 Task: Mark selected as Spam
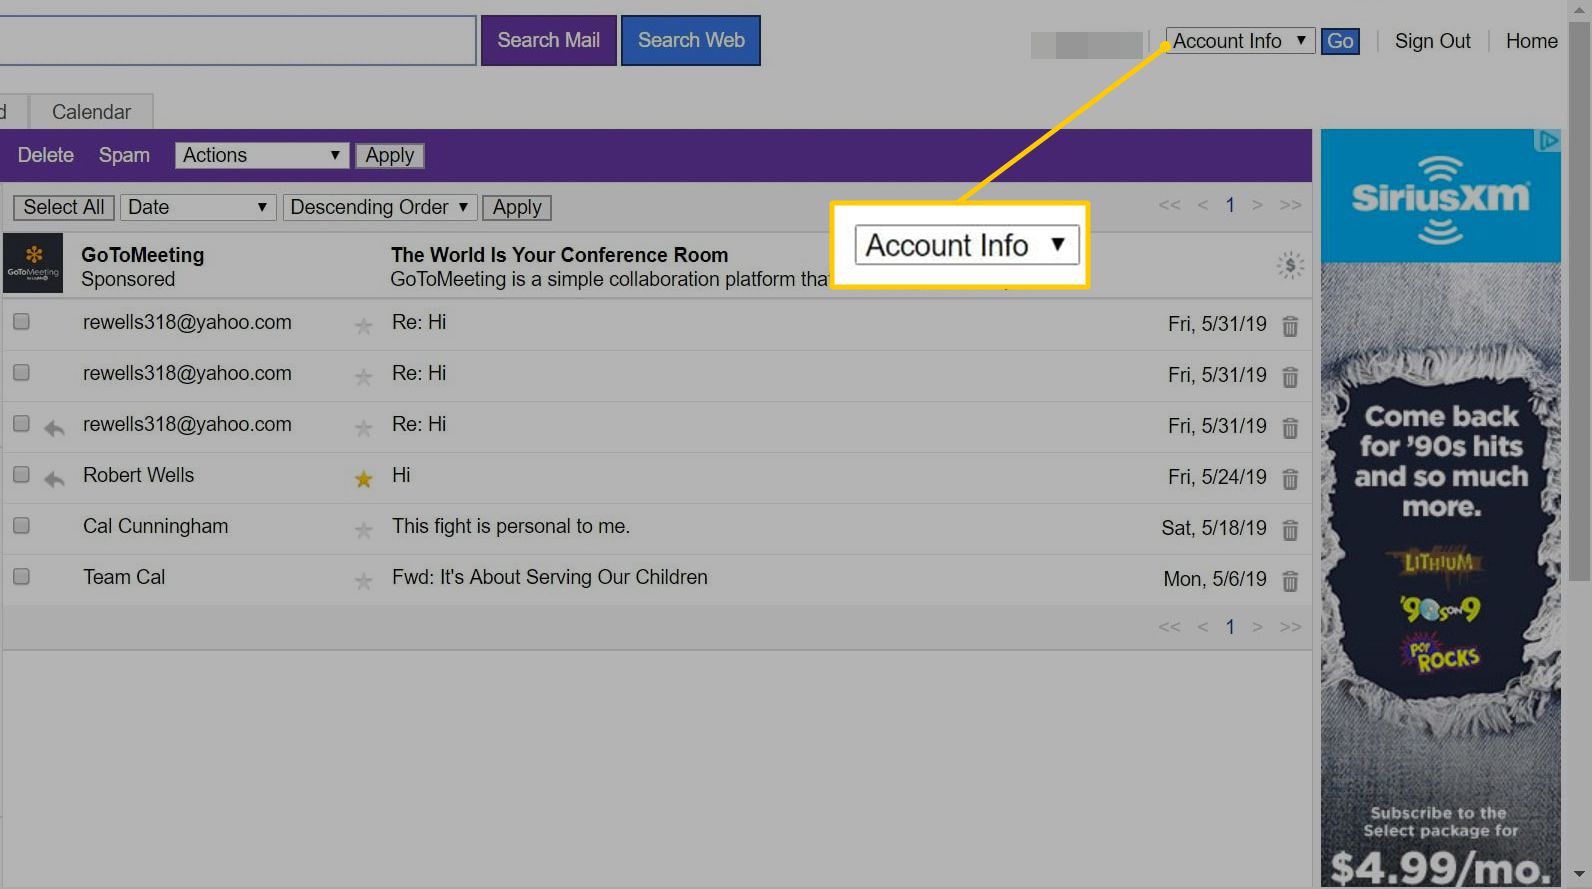click(124, 155)
